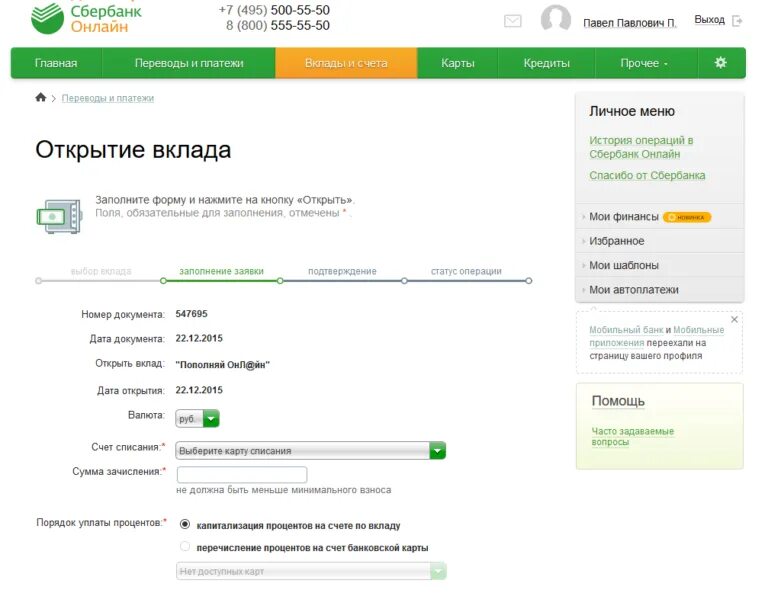This screenshot has width=768, height=593.
Task: Open Вклады и счета tab
Action: [x=346, y=63]
